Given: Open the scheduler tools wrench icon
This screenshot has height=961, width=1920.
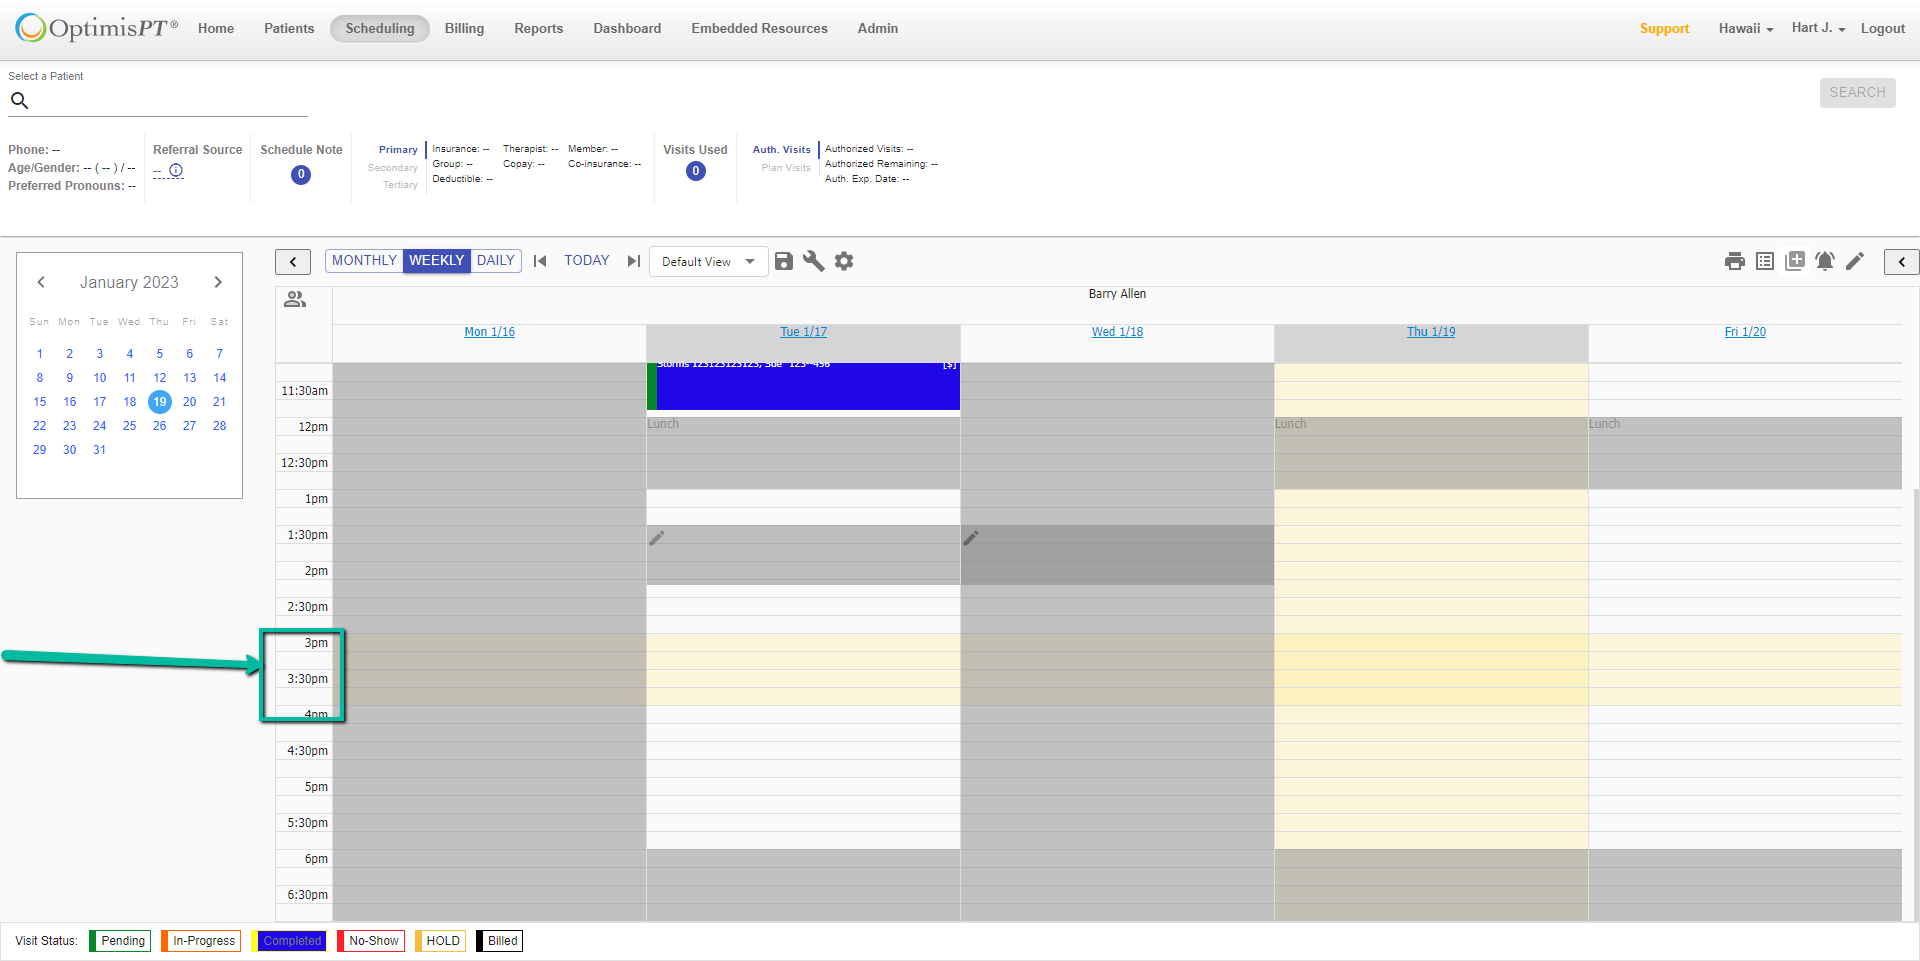Looking at the screenshot, I should click(814, 261).
